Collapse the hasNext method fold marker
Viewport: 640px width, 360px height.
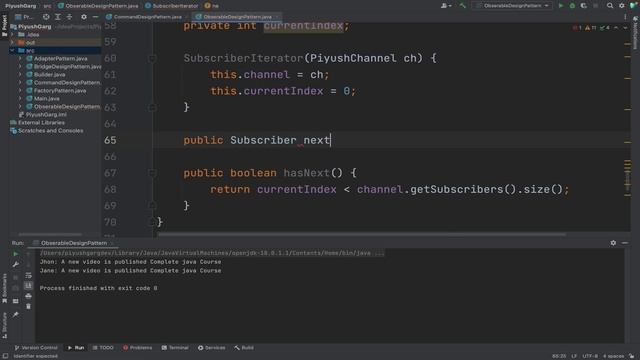click(x=152, y=173)
